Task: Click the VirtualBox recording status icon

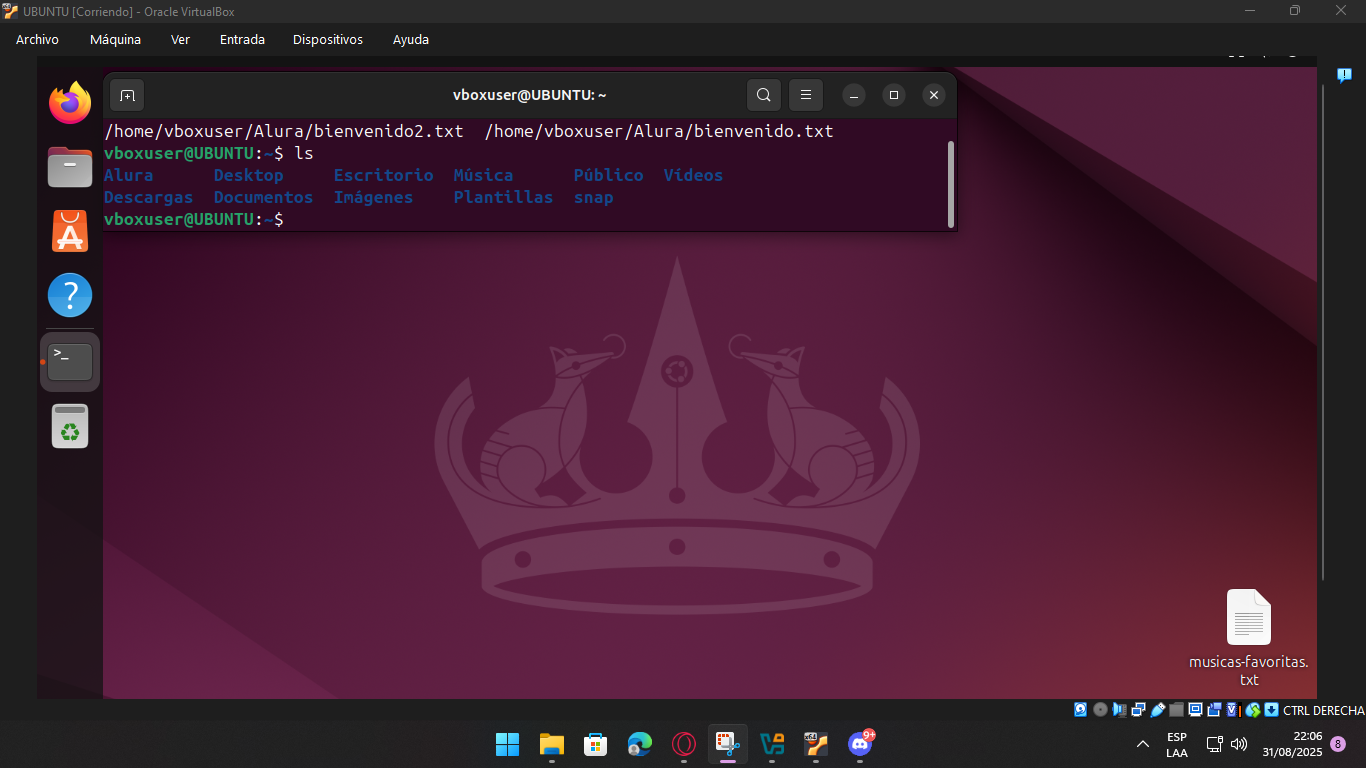Action: [1215, 710]
